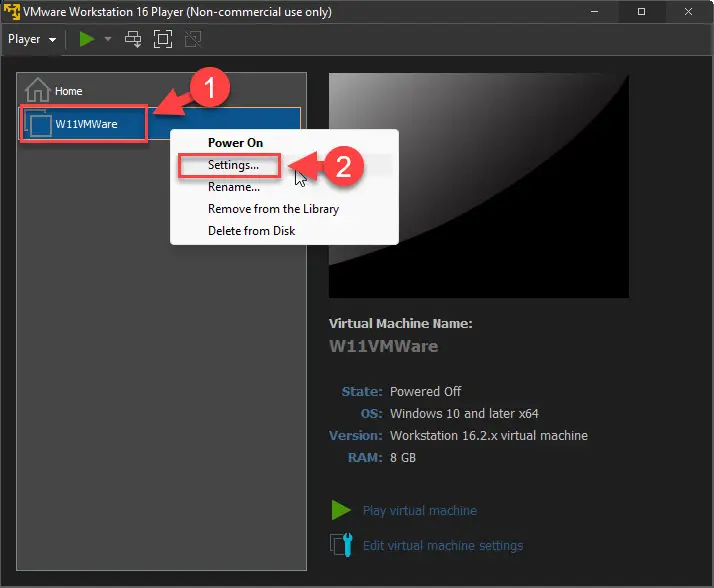
Task: Maximize the VMware Player window
Action: pos(641,12)
